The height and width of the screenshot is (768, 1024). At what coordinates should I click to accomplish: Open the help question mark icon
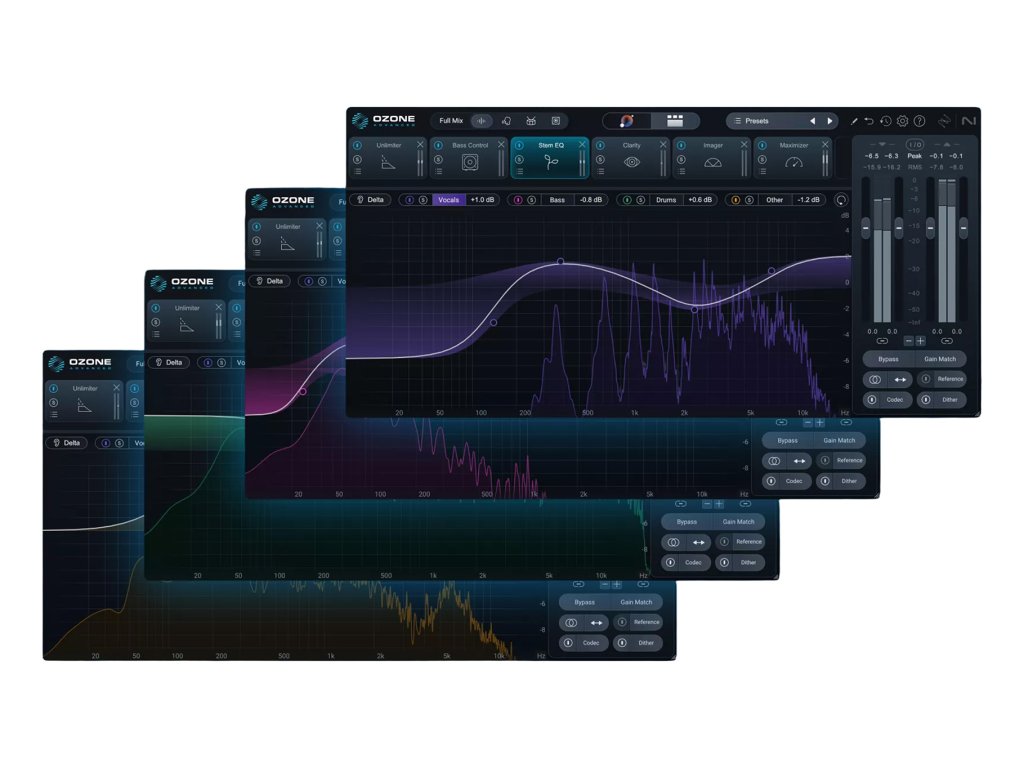coord(920,121)
